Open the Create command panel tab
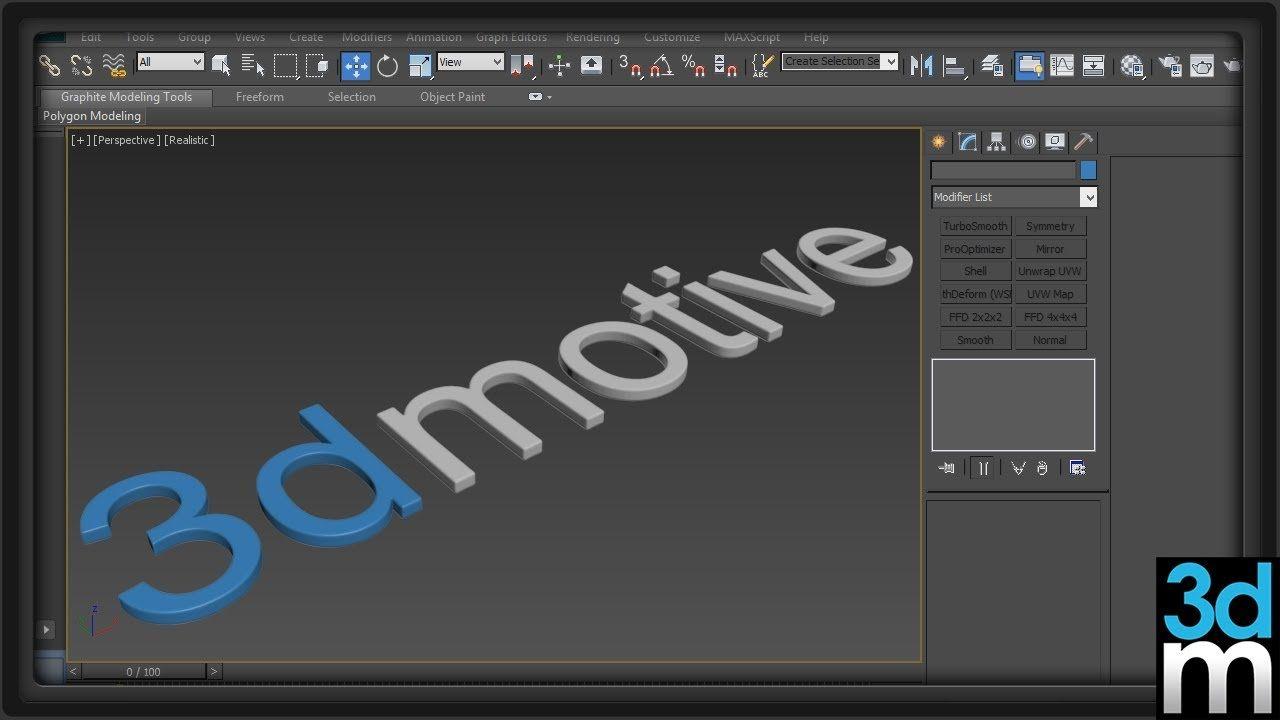1280x720 pixels. 938,142
